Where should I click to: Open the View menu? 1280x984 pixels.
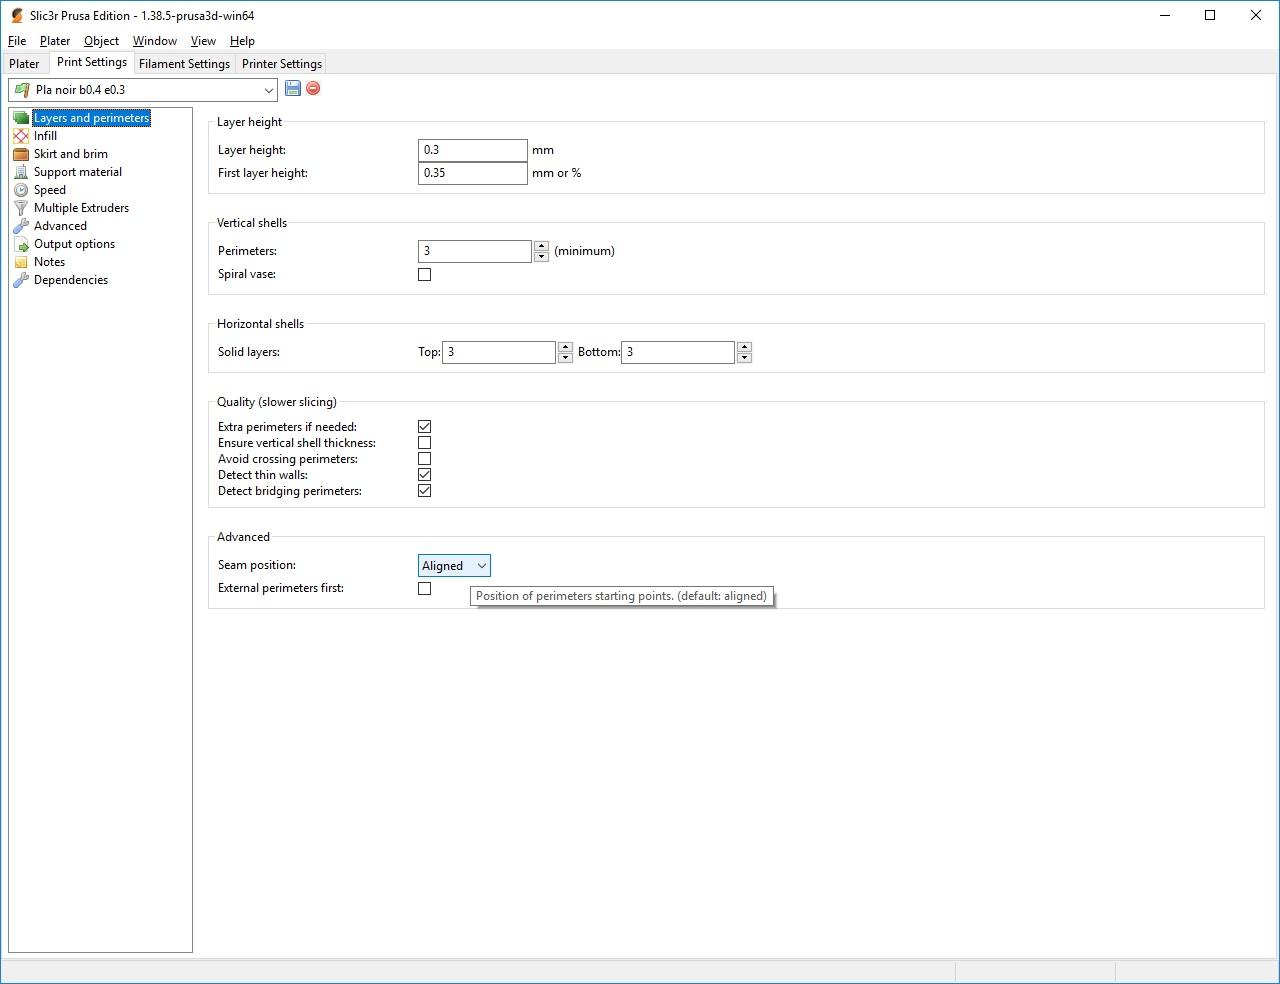(x=203, y=41)
